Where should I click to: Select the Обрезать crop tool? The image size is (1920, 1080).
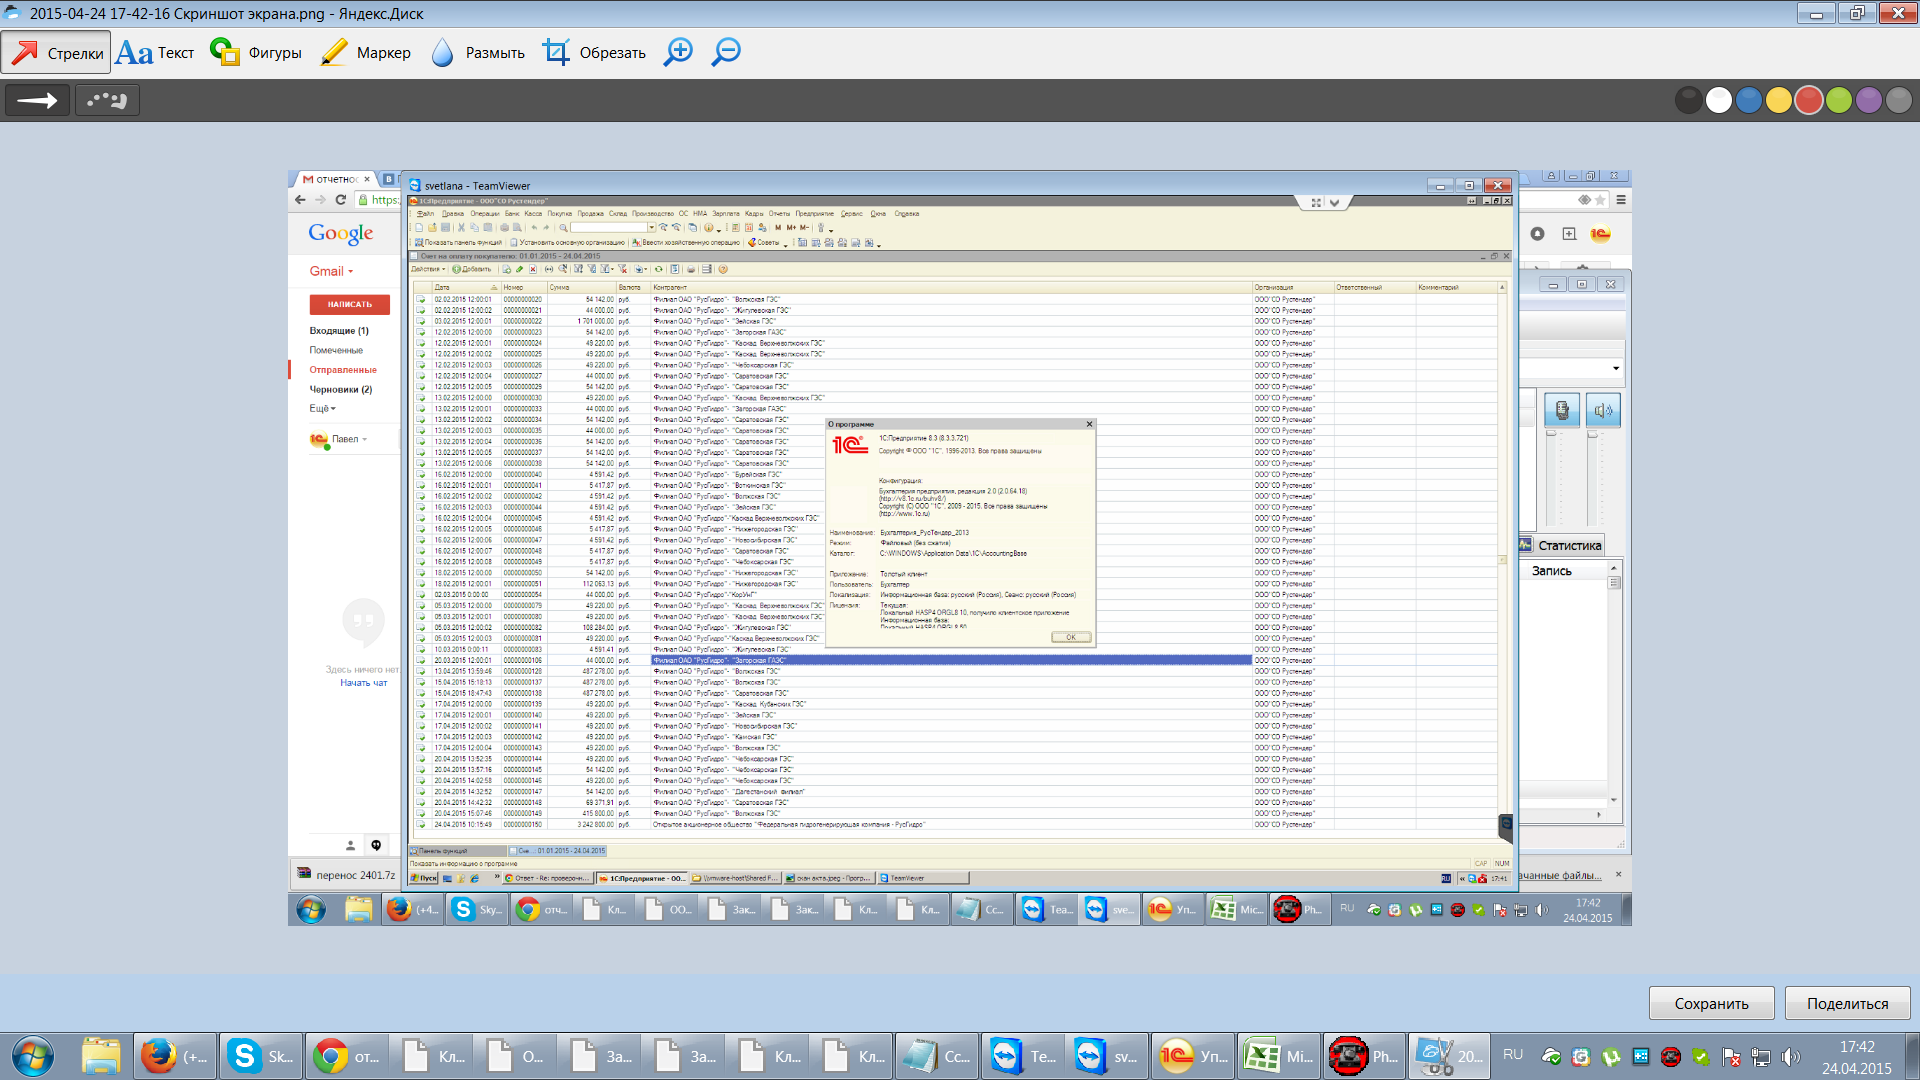(594, 53)
